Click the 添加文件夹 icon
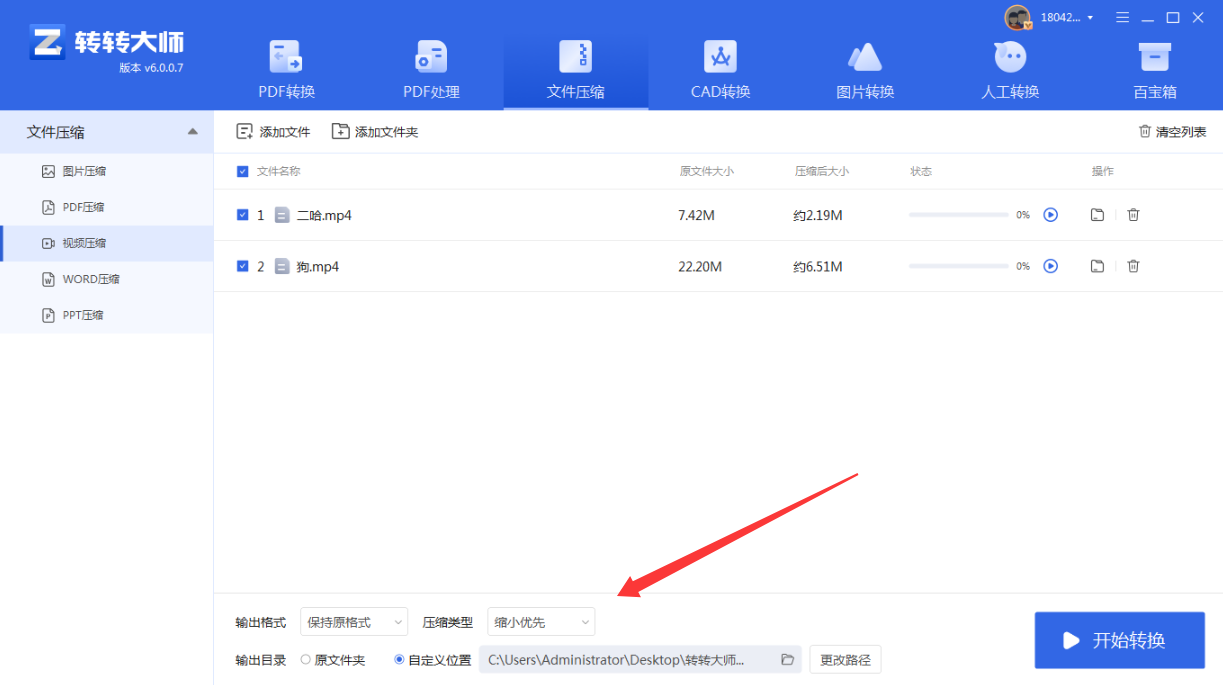This screenshot has height=685, width=1223. pos(340,131)
